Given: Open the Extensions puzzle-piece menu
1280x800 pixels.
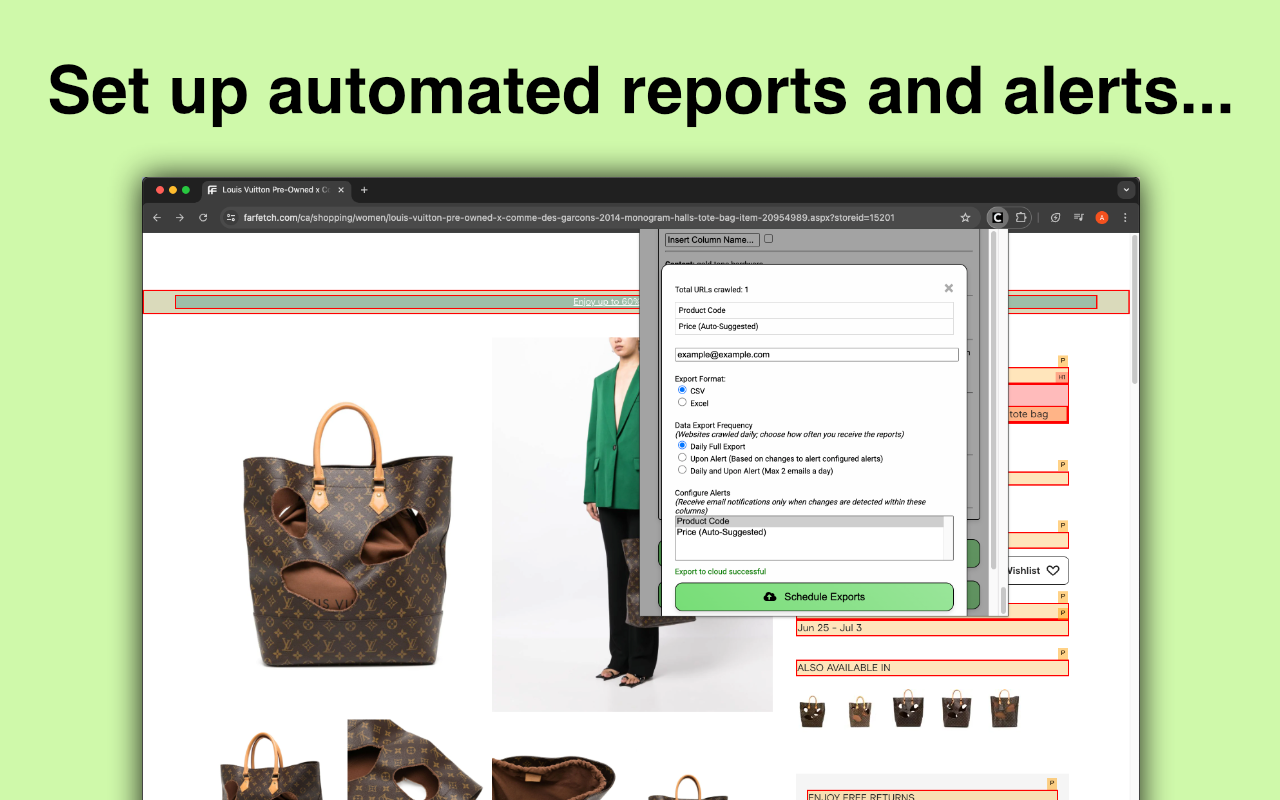Looking at the screenshot, I should [1021, 217].
